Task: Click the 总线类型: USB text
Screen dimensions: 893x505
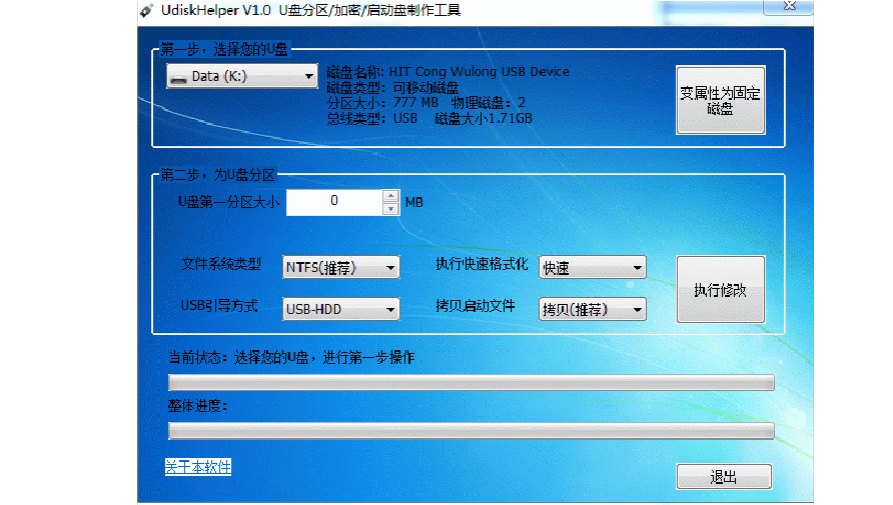Action: [372, 118]
